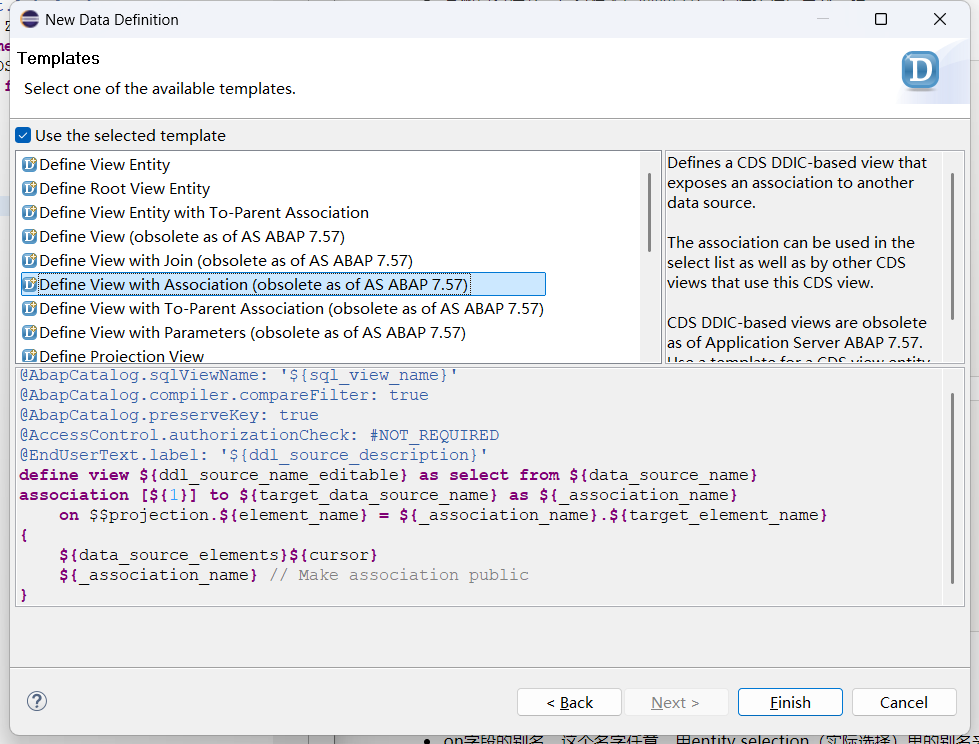Click the description pane vertical scrollbar
Image resolution: width=979 pixels, height=744 pixels.
[952, 246]
